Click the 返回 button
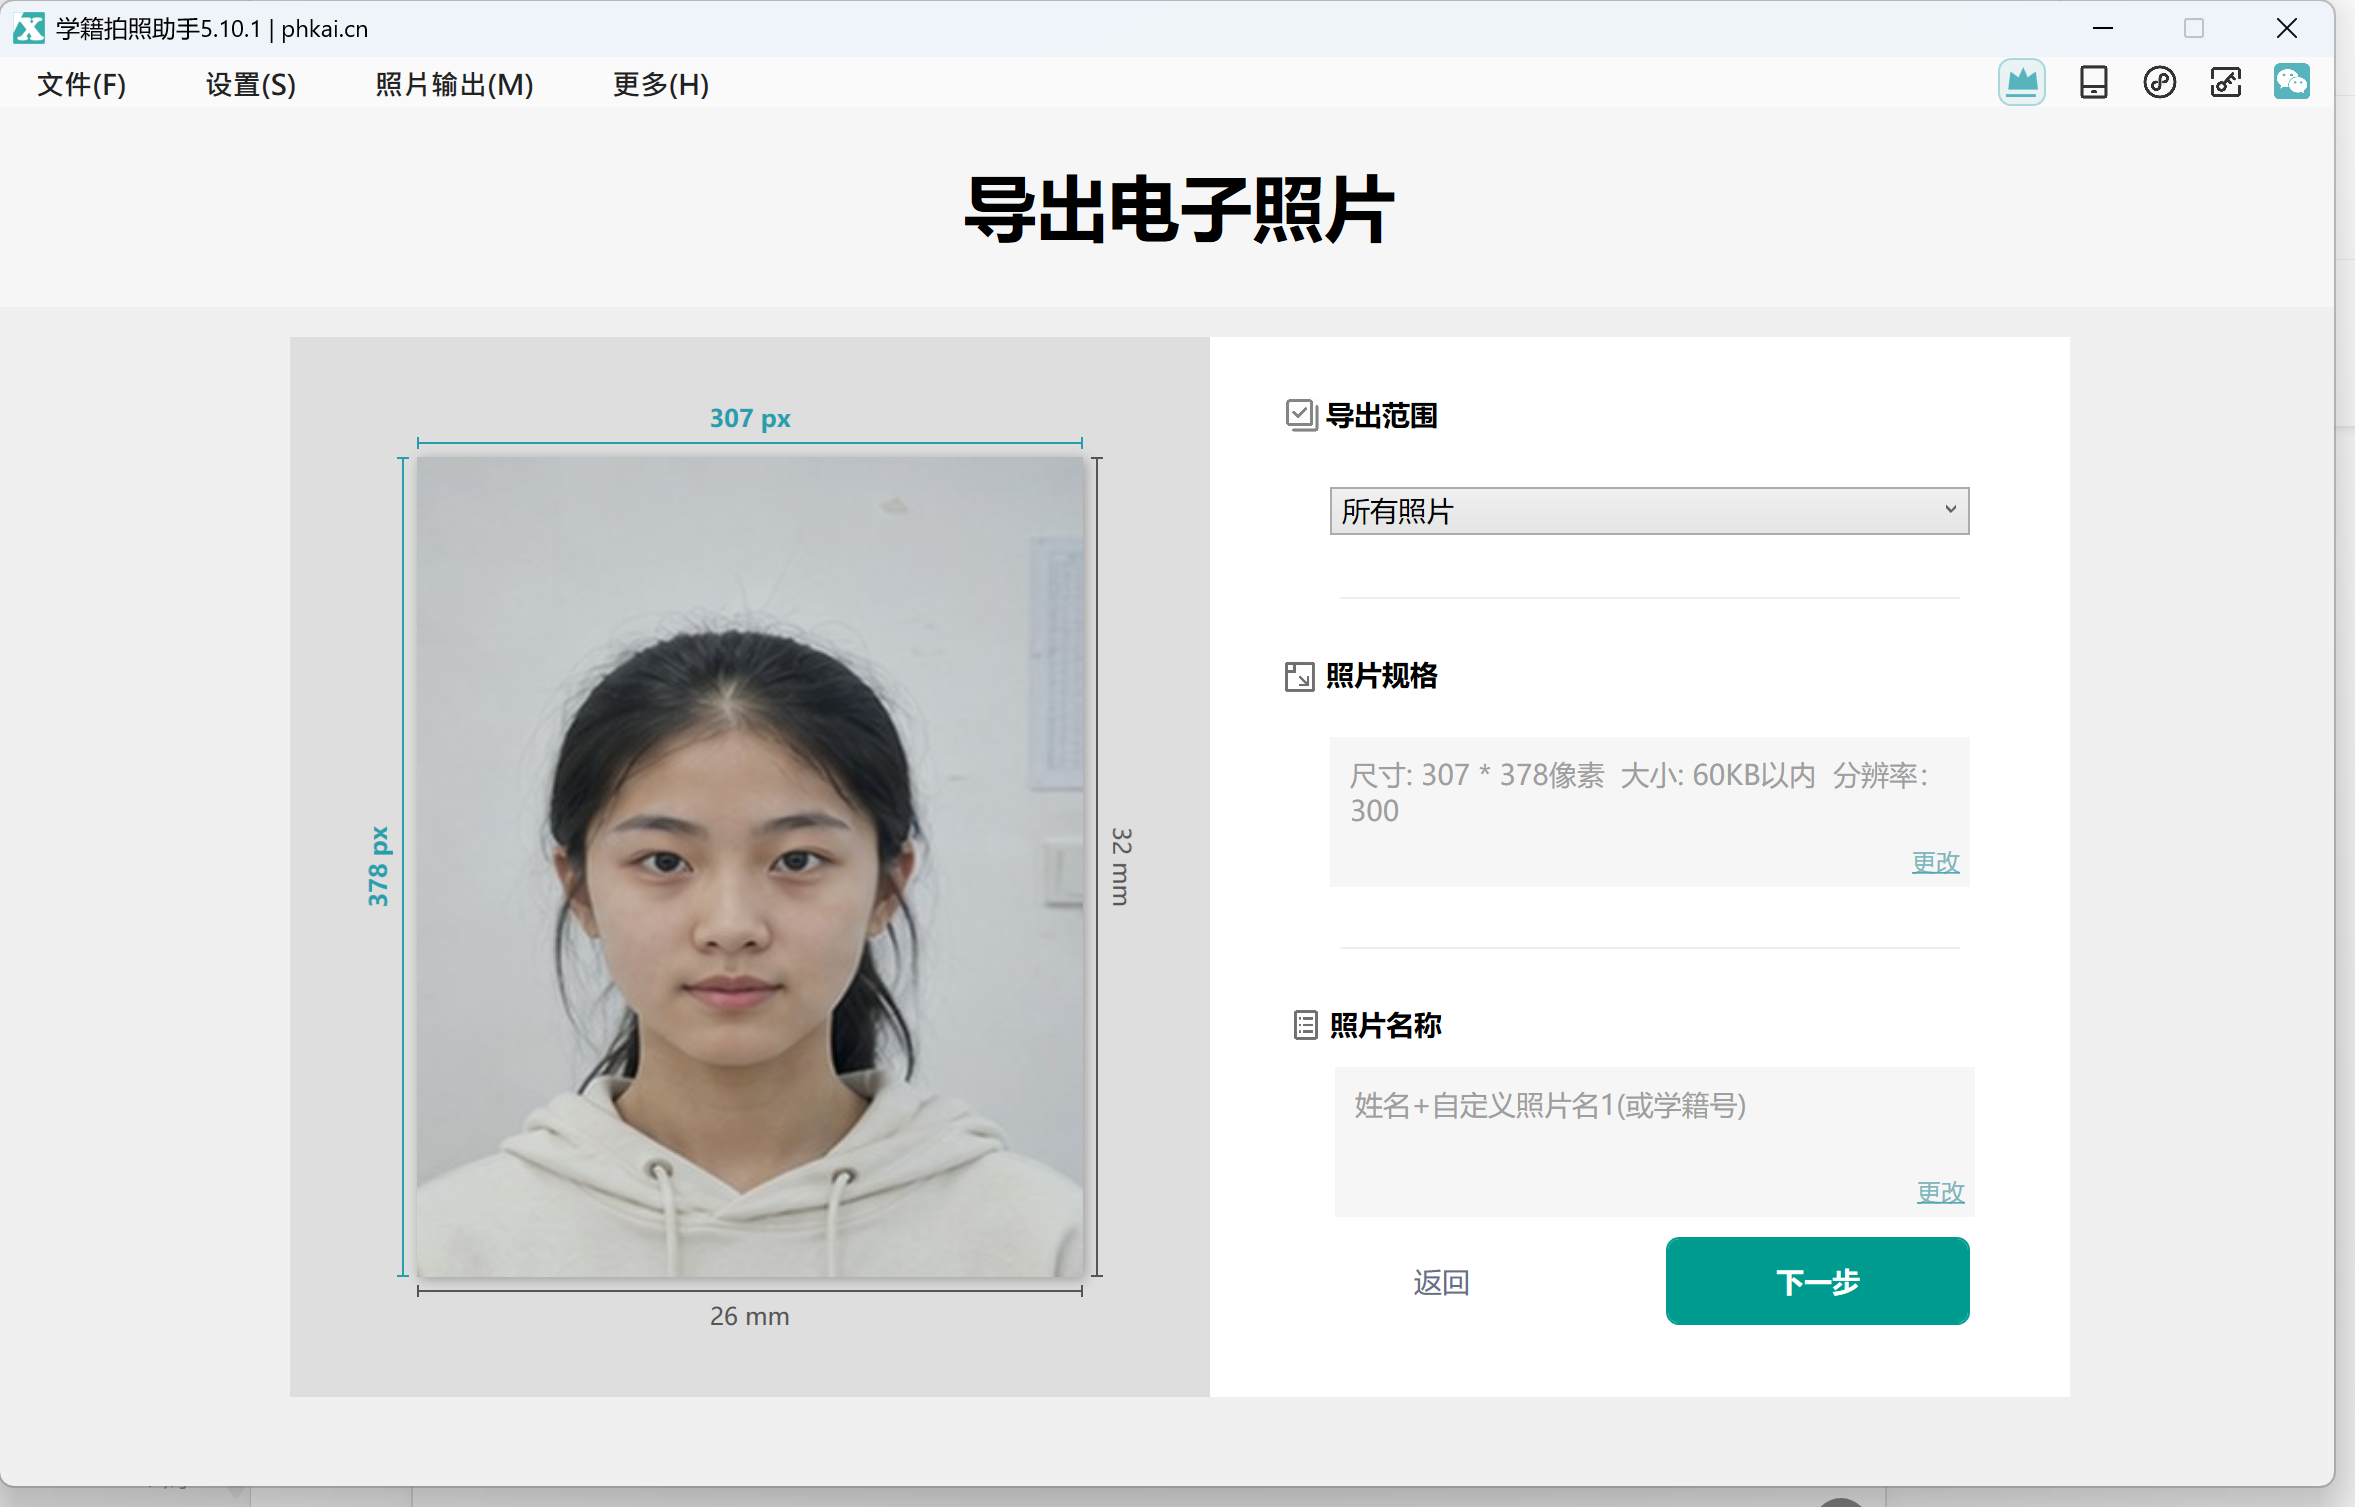The width and height of the screenshot is (2355, 1507). point(1441,1282)
